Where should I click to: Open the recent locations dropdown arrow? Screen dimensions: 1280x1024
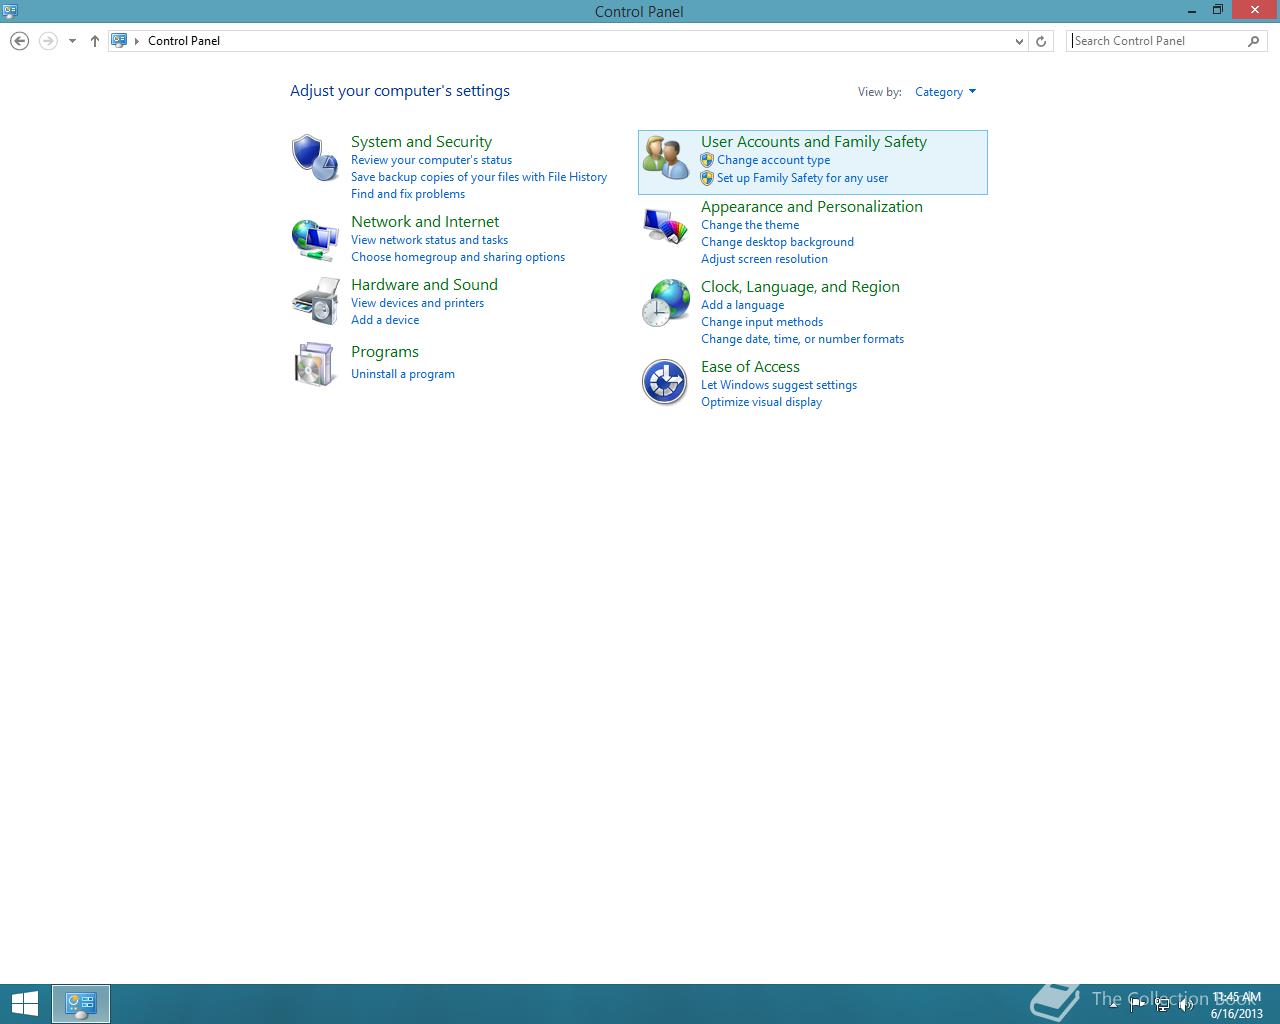point(72,41)
